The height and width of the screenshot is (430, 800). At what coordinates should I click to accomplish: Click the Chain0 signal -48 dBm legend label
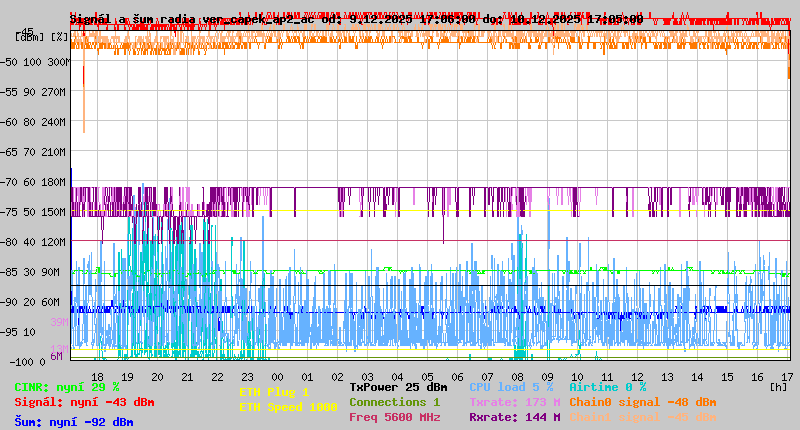(x=642, y=402)
